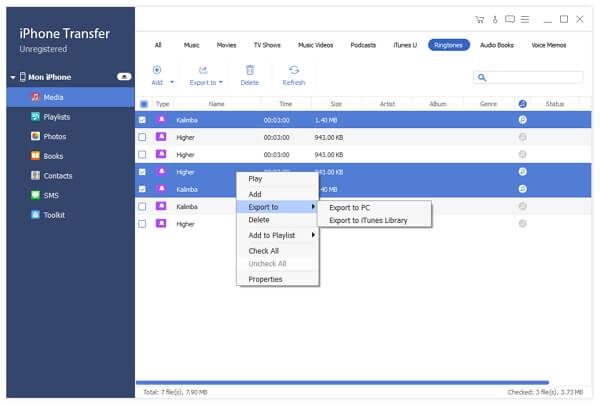The width and height of the screenshot is (600, 406).
Task: Click the sync icon in first Kalimba row
Action: (522, 120)
